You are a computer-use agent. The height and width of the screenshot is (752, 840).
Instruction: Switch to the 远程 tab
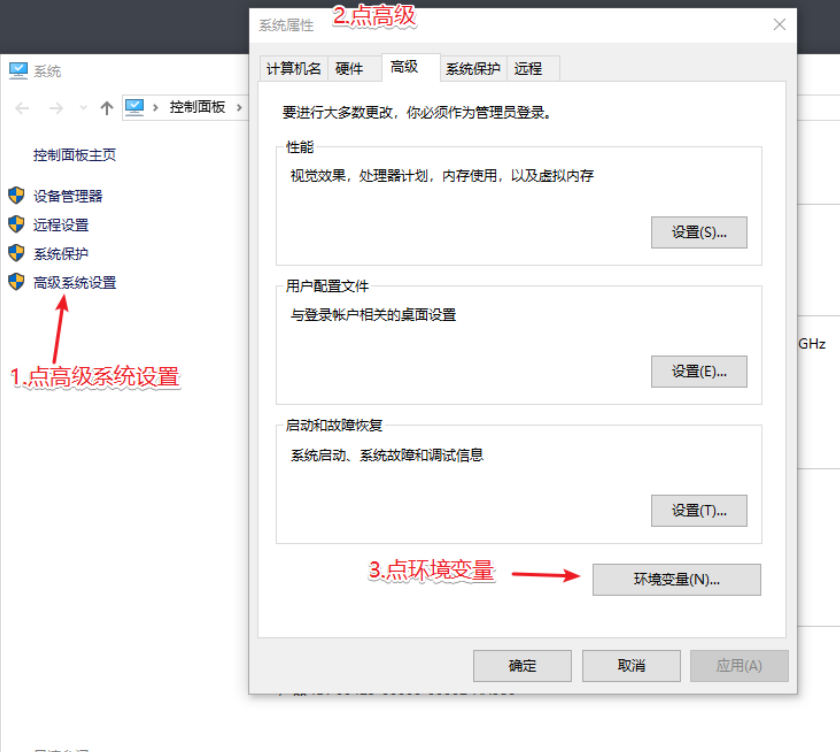[528, 68]
